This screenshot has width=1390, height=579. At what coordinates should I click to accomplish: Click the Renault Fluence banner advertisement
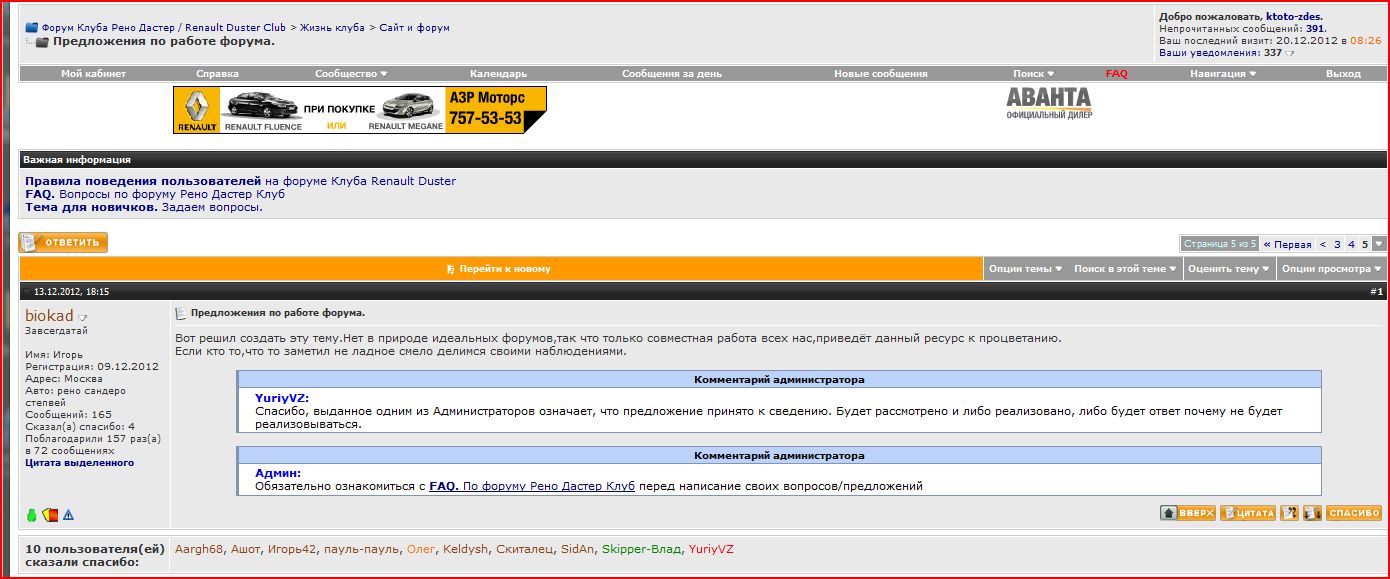pos(360,110)
